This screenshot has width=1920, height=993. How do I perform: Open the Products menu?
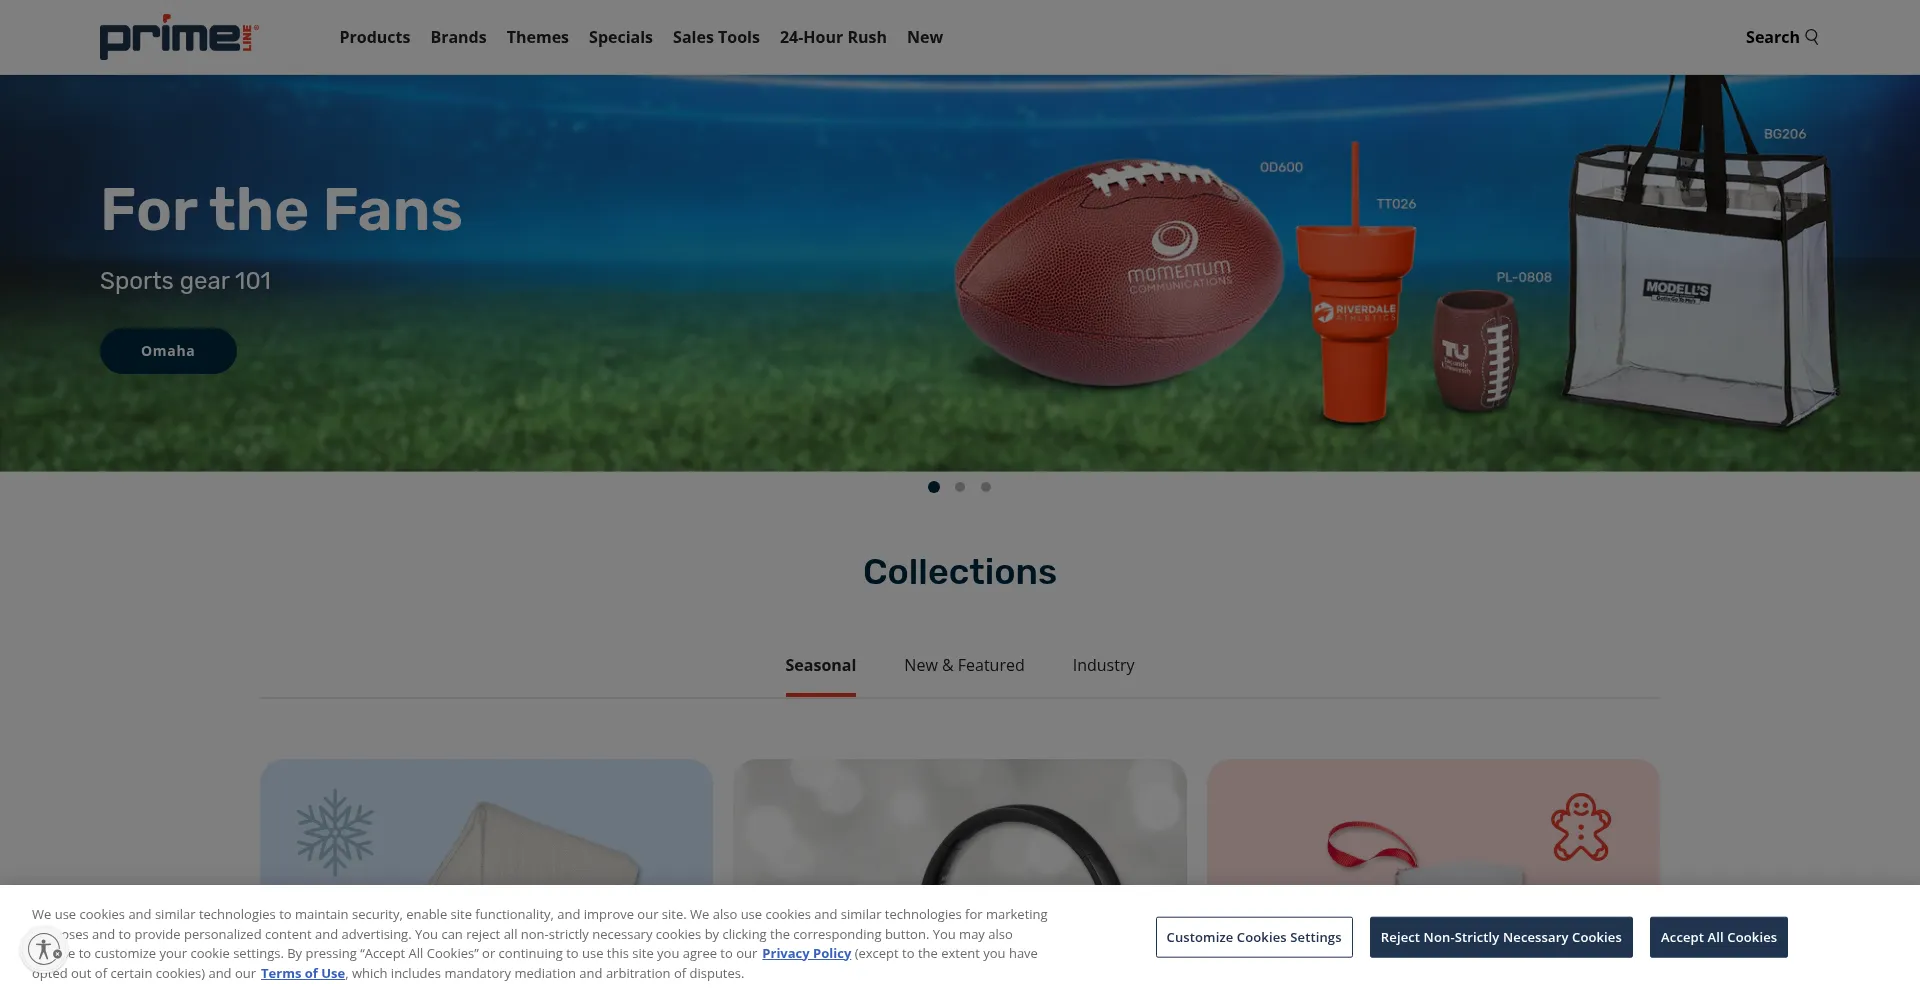pyautogui.click(x=375, y=37)
